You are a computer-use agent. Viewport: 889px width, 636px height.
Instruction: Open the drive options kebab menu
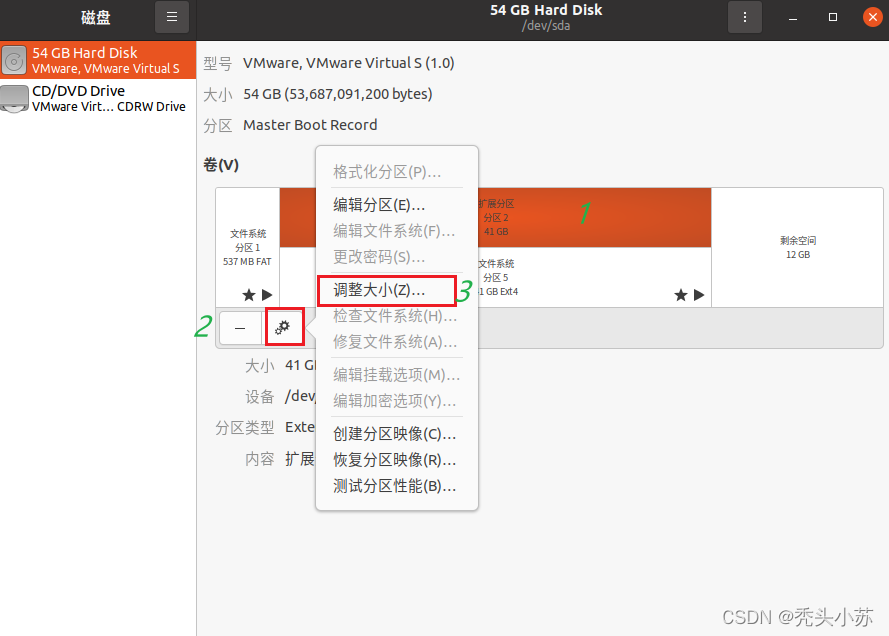pyautogui.click(x=744, y=17)
